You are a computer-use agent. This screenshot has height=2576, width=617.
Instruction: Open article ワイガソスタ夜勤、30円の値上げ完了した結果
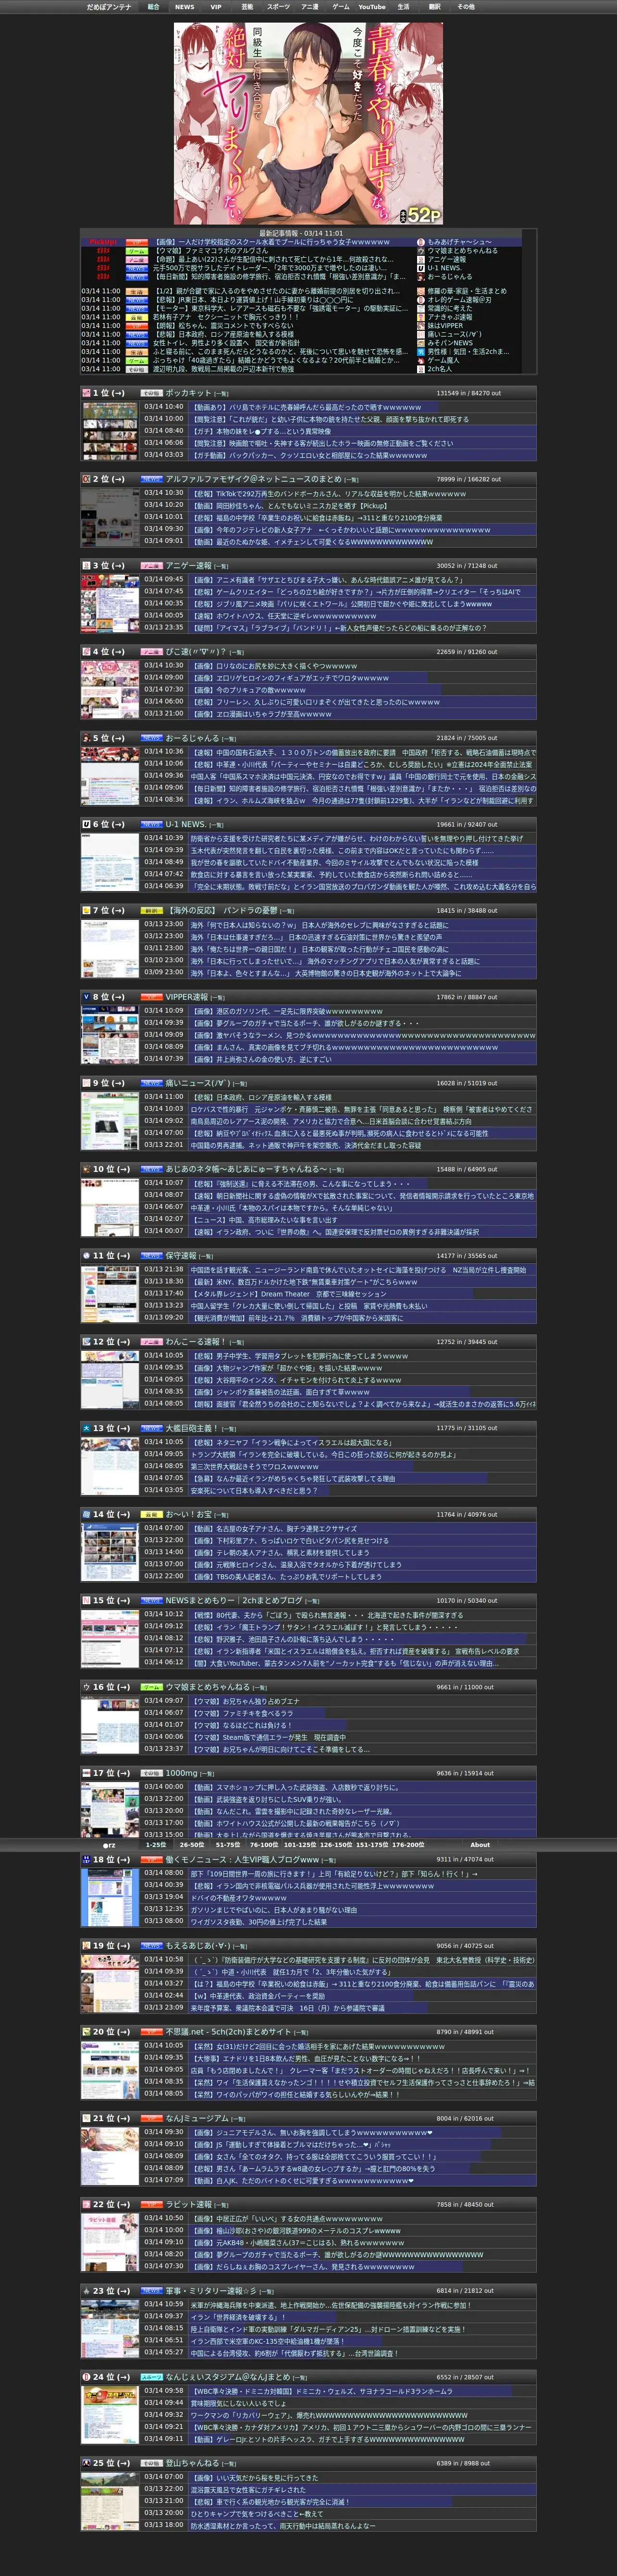(258, 1921)
